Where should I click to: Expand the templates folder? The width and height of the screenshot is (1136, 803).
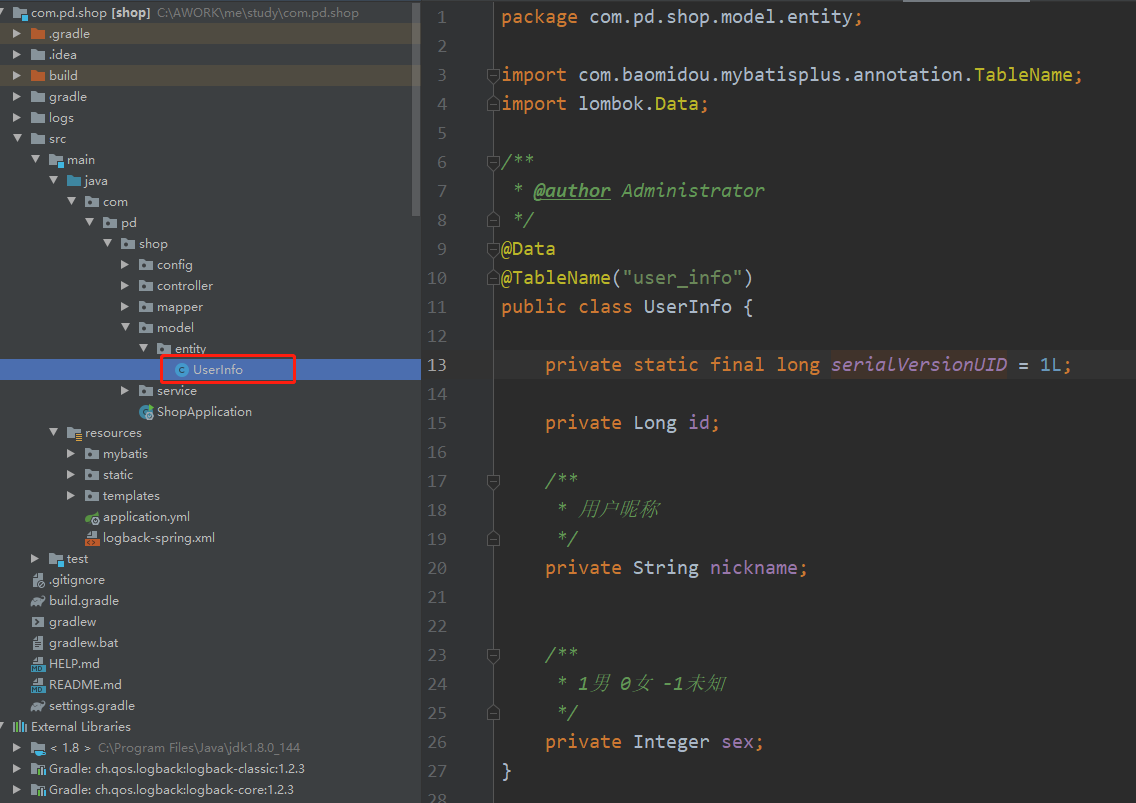tap(70, 496)
